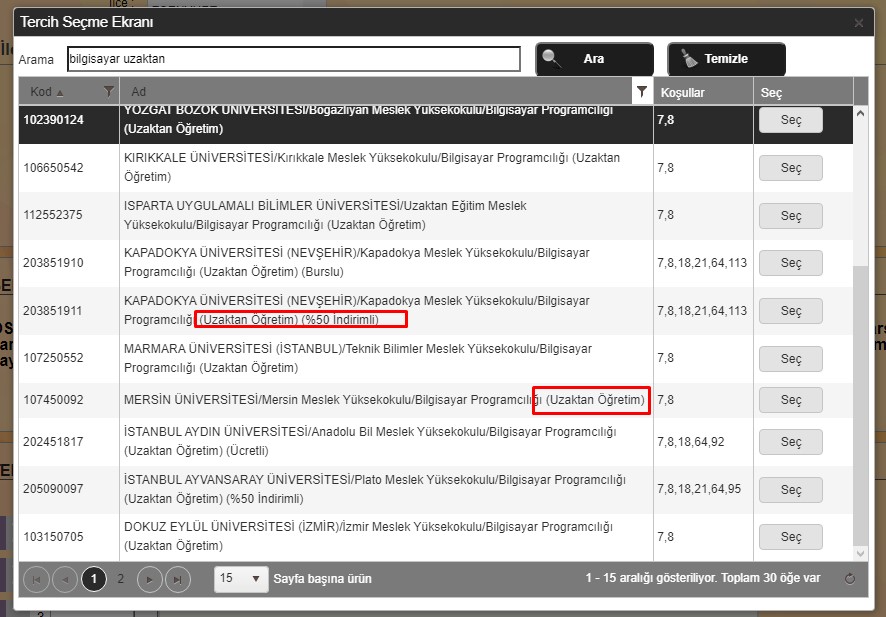Viewport: 886px width, 617px height.
Task: Open the Kod column filter icon
Action: [108, 92]
